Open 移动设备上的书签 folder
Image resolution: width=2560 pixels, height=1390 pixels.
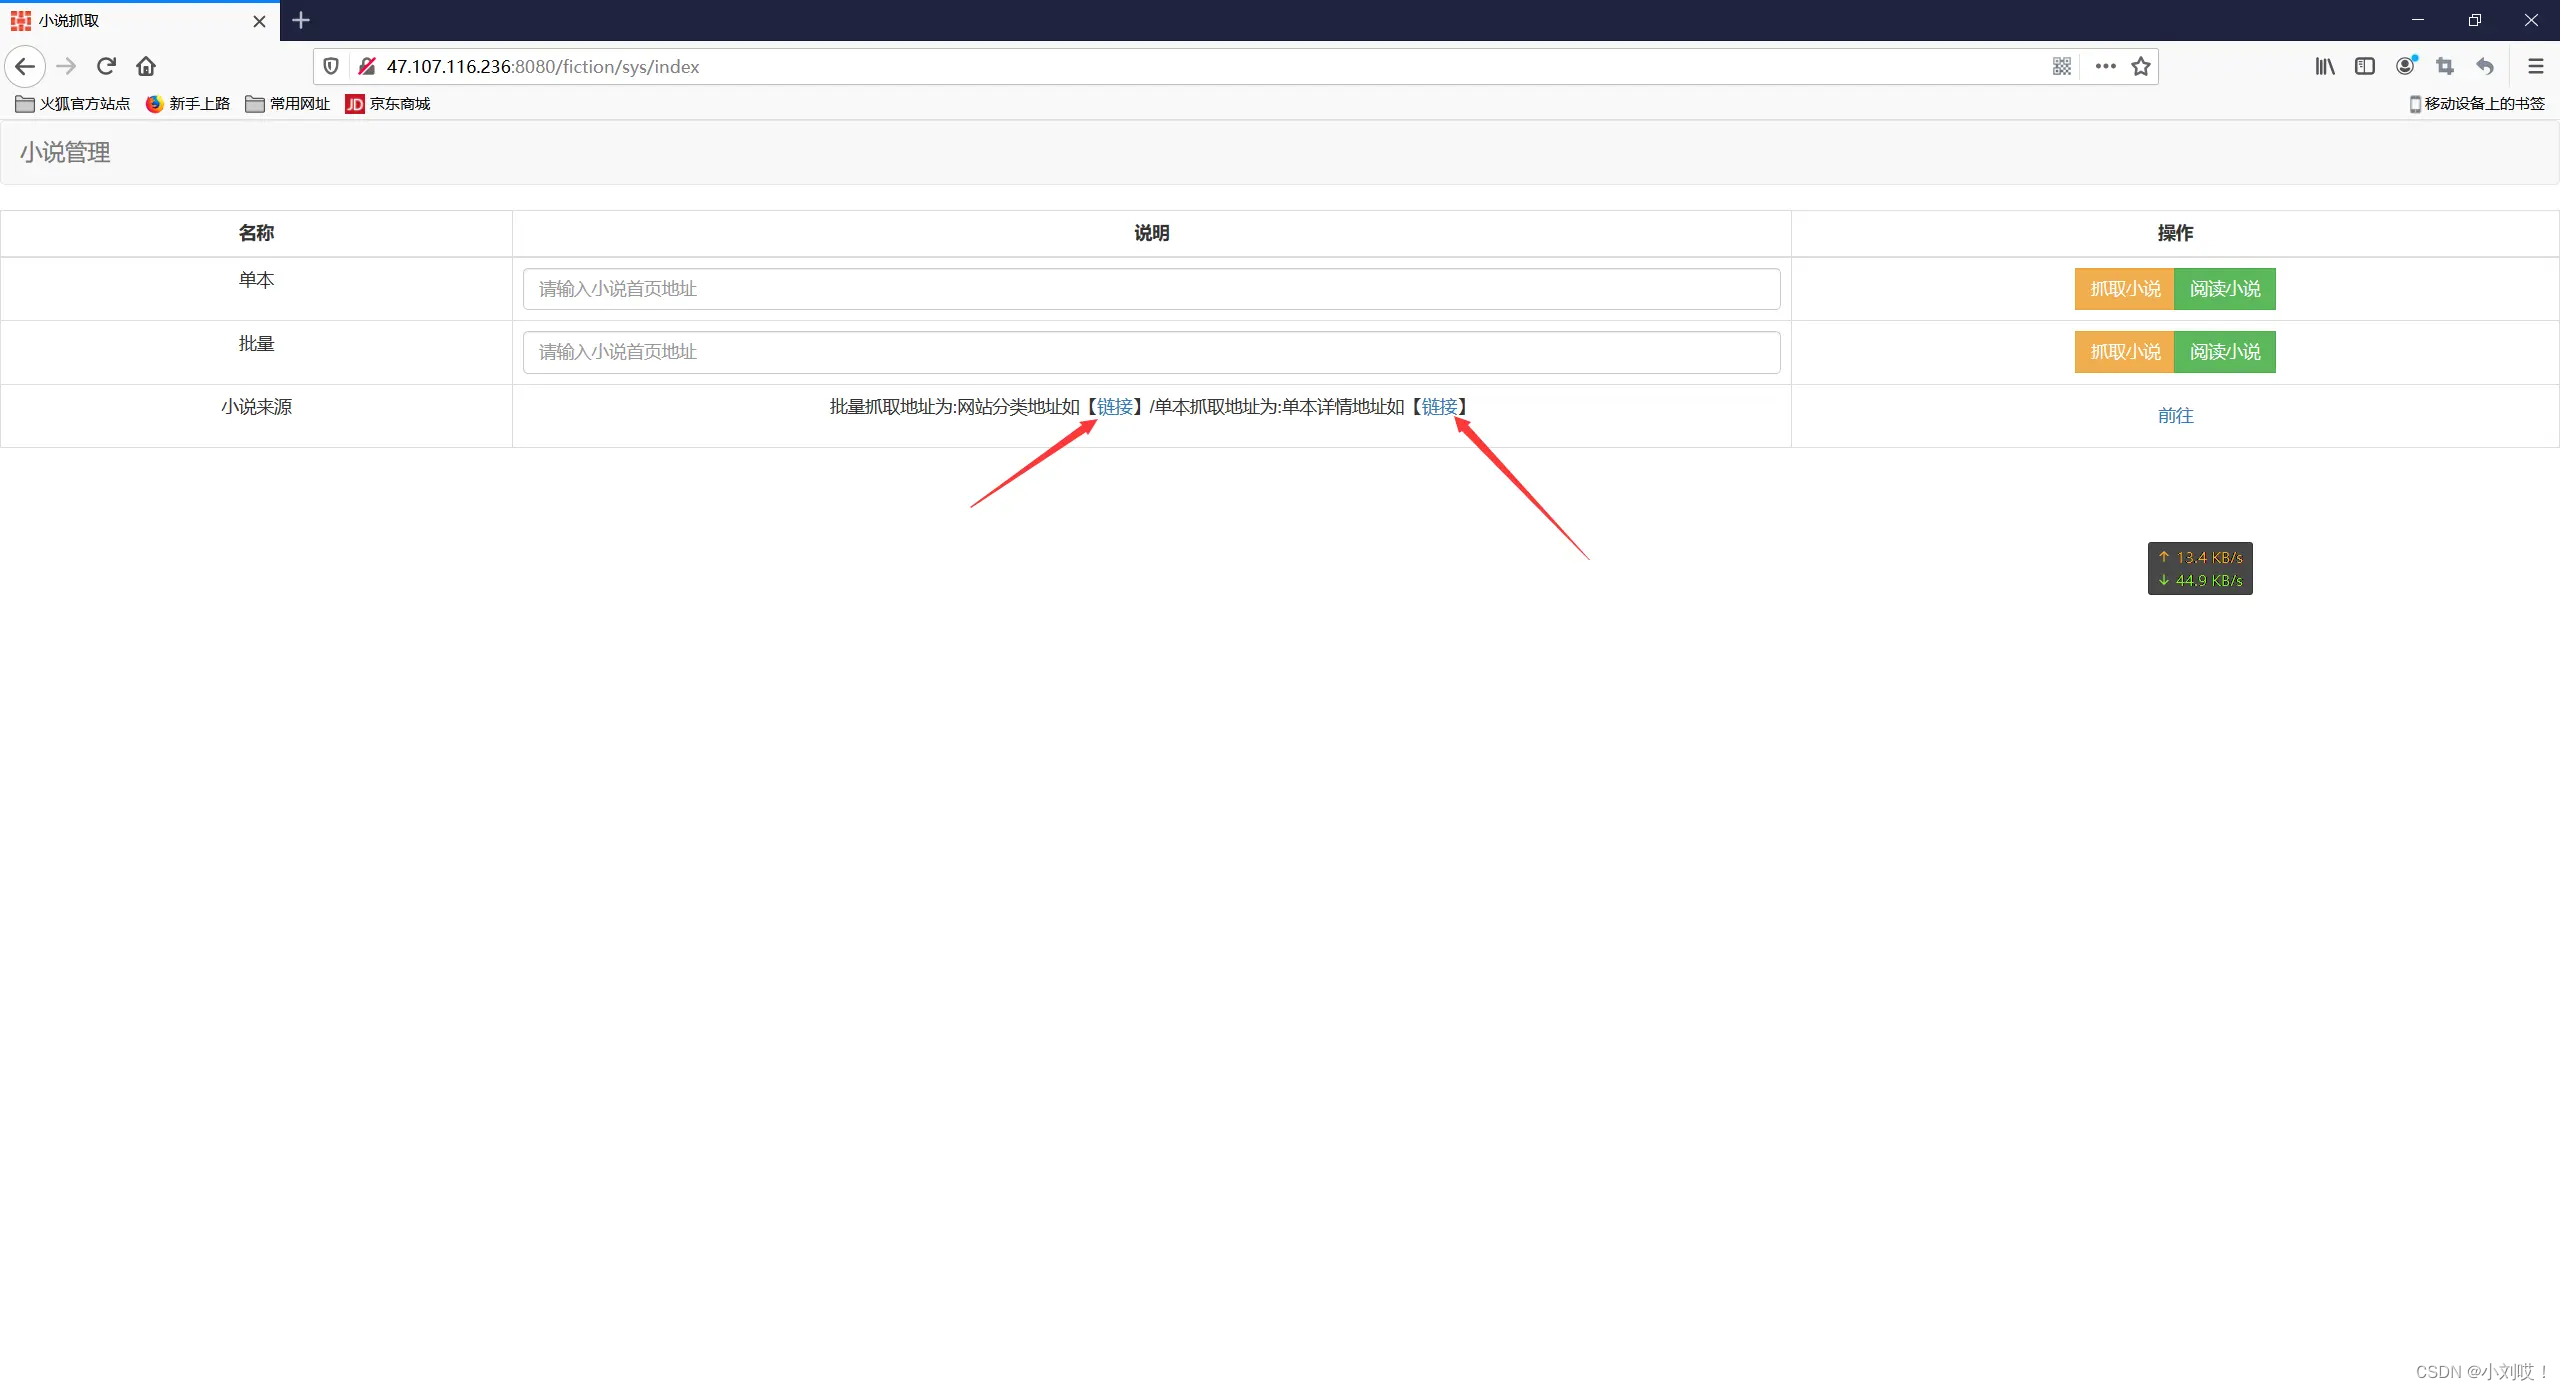tap(2476, 104)
